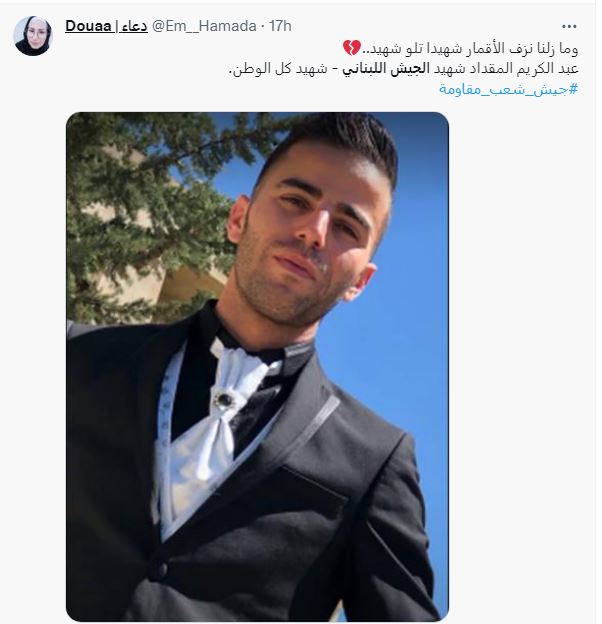Expand the attached photo of the man
Viewport: 602px width, 624px height.
click(257, 367)
